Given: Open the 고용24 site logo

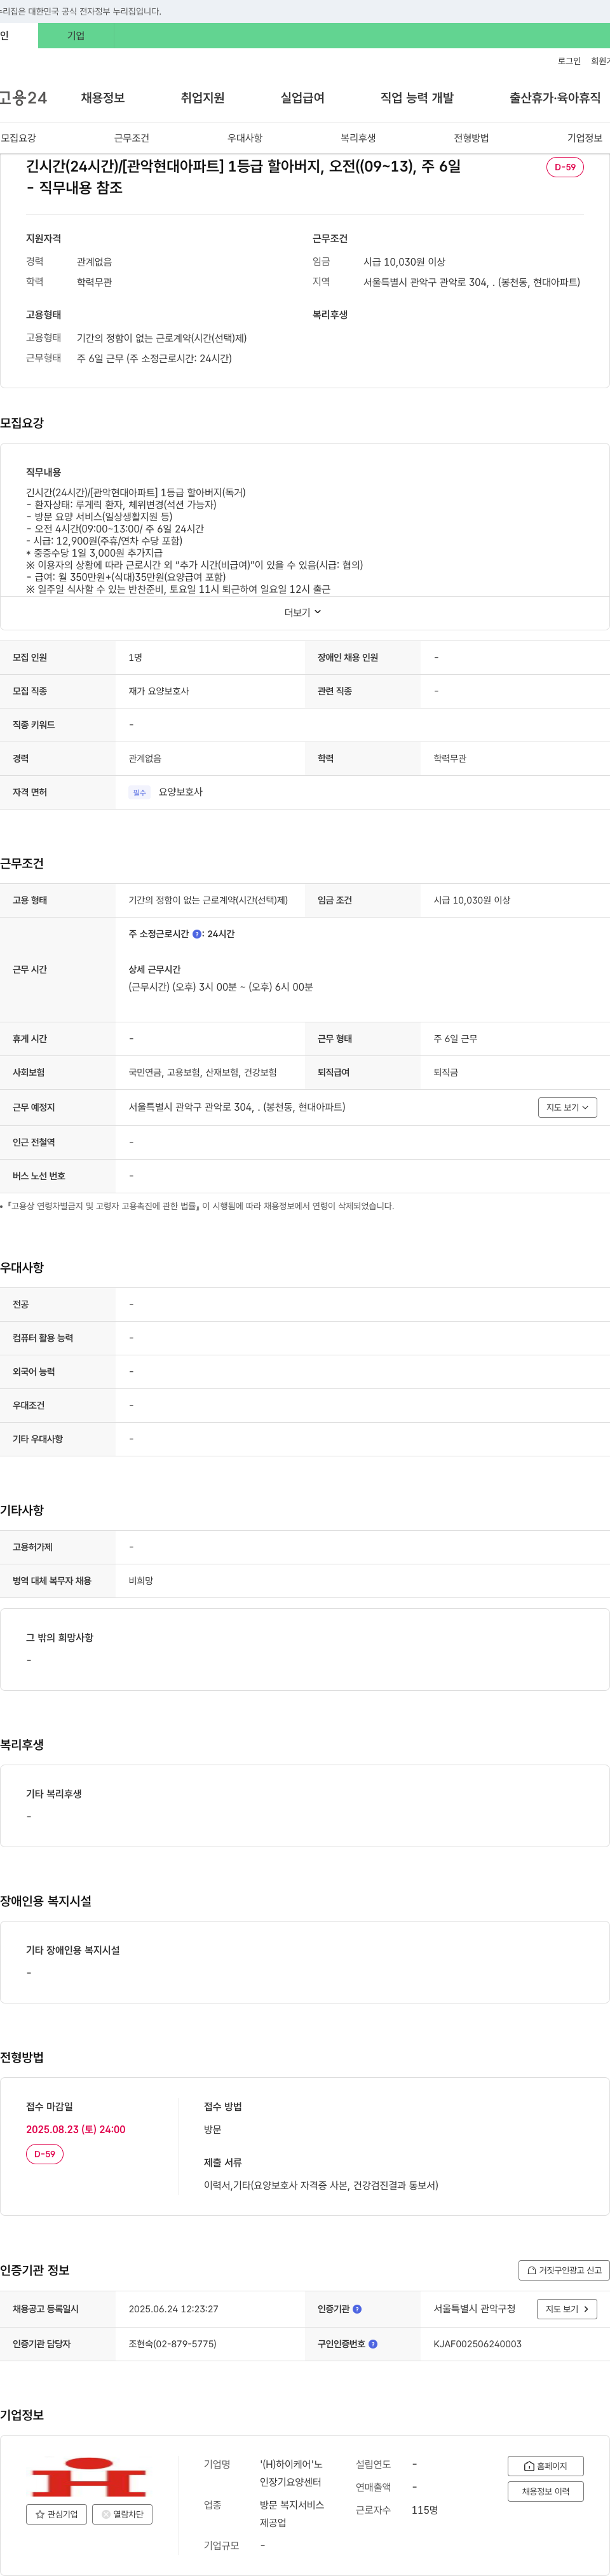Looking at the screenshot, I should tap(23, 98).
